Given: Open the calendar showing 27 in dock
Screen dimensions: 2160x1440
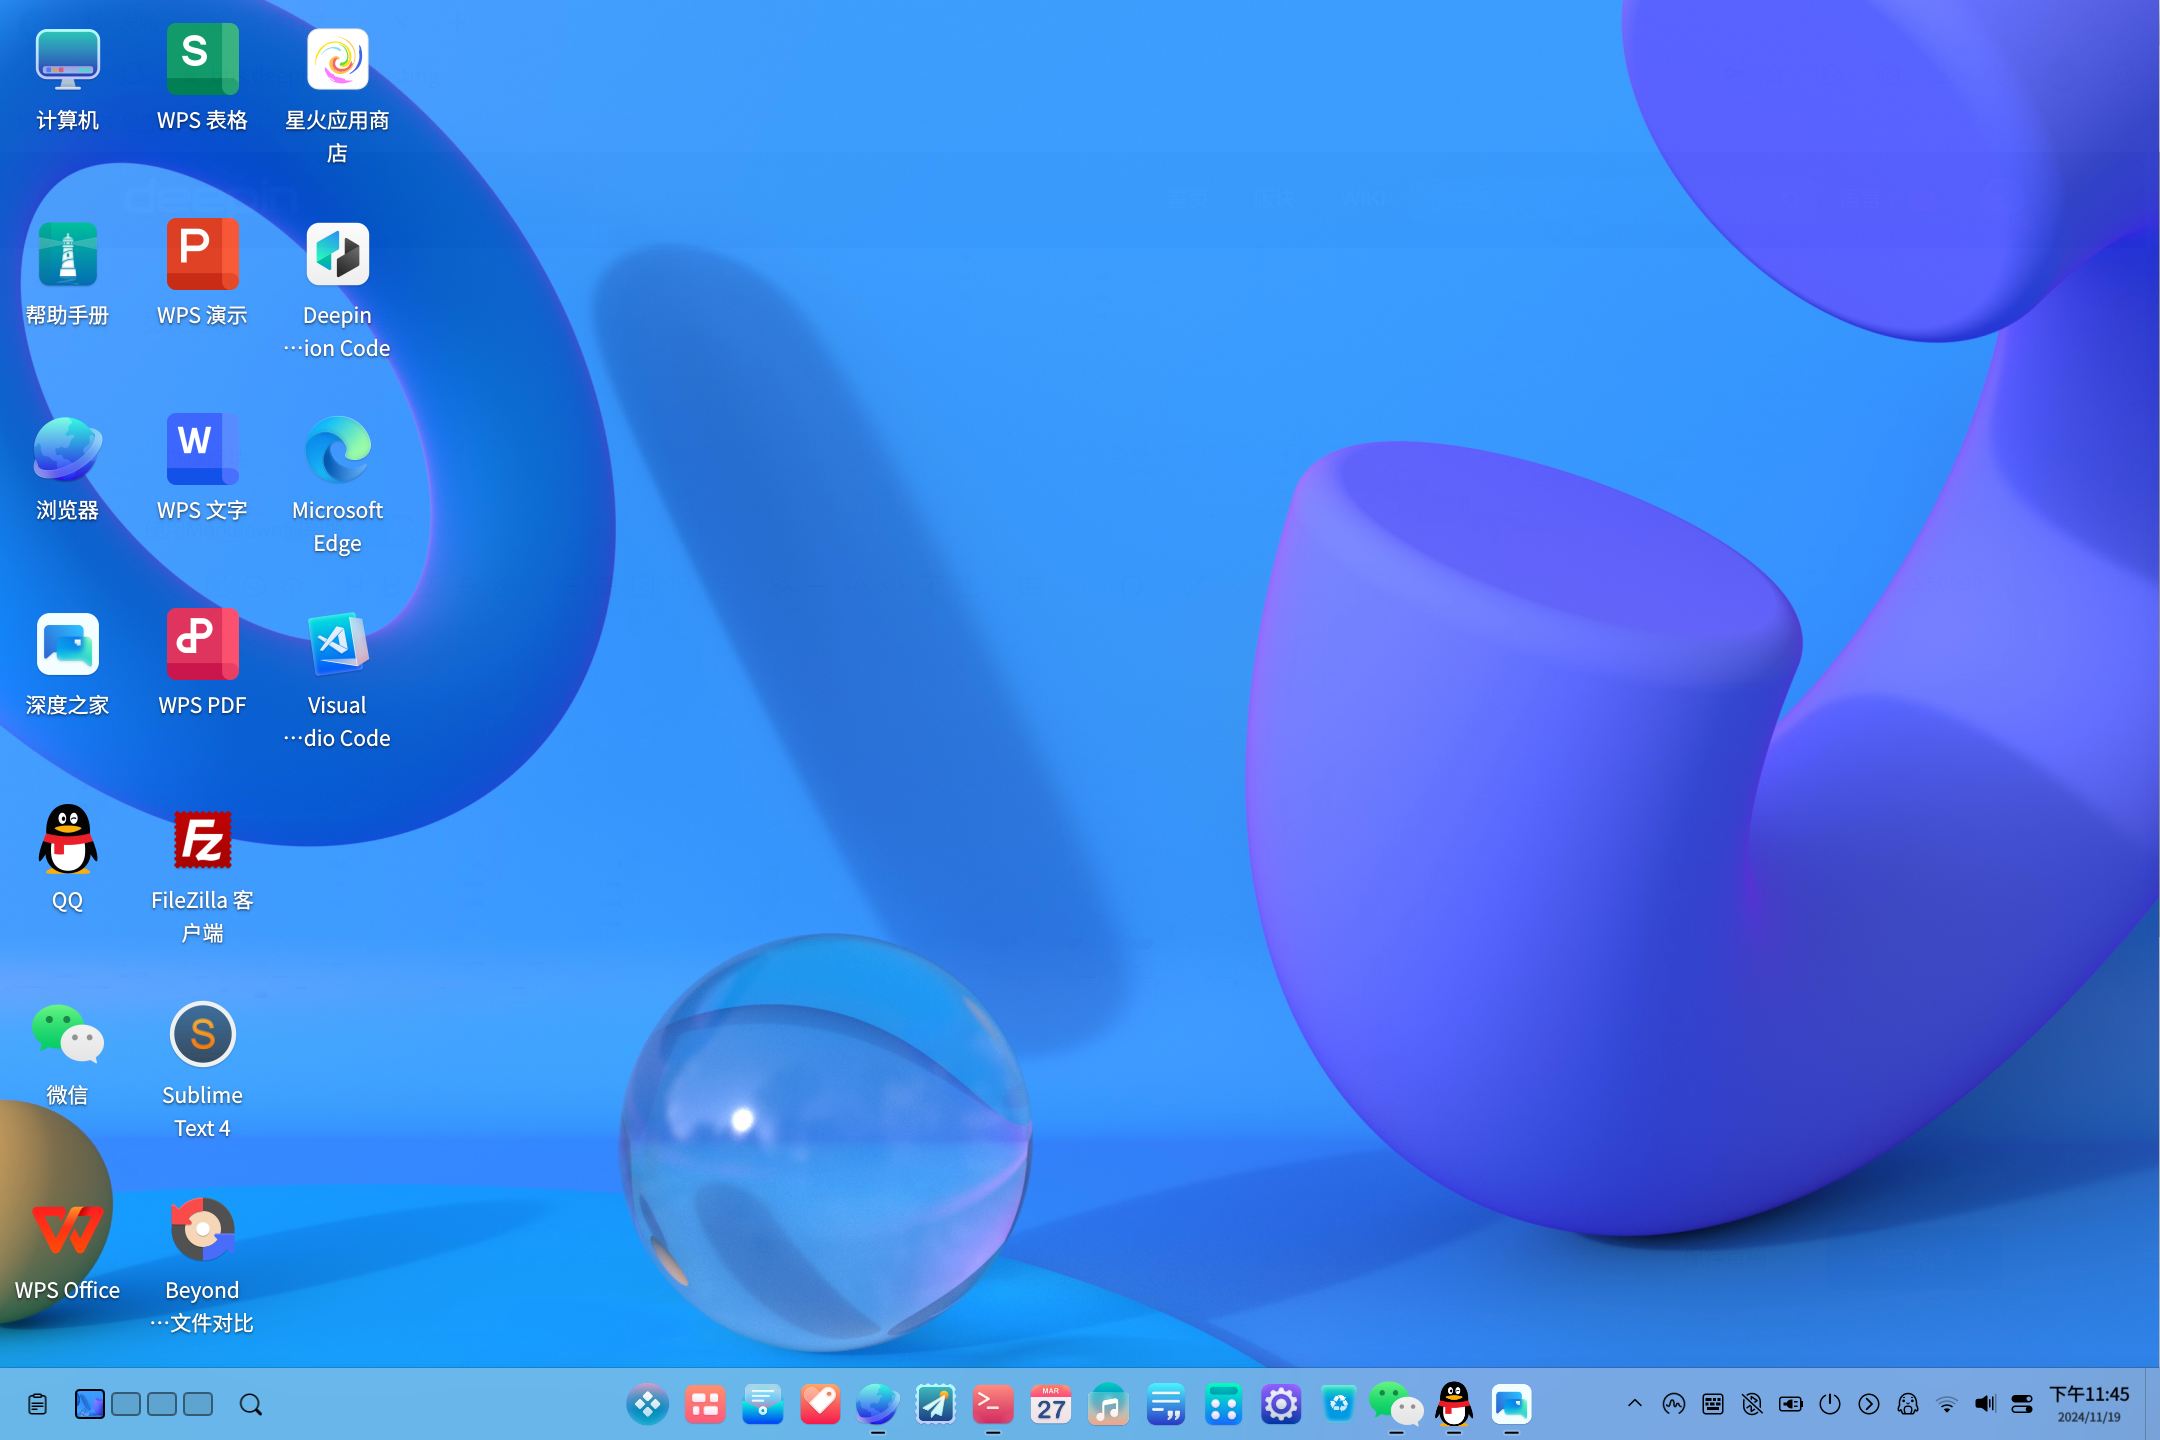Looking at the screenshot, I should [1051, 1404].
